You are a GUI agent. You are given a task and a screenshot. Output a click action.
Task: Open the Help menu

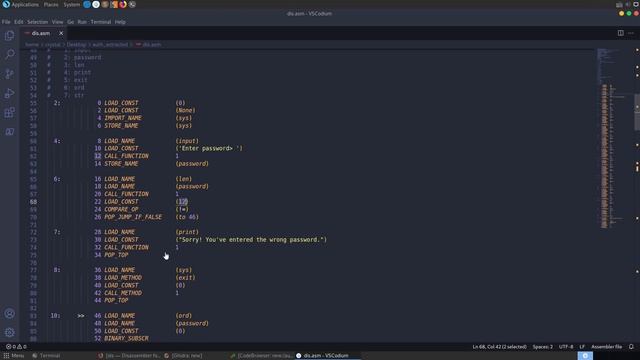point(120,22)
